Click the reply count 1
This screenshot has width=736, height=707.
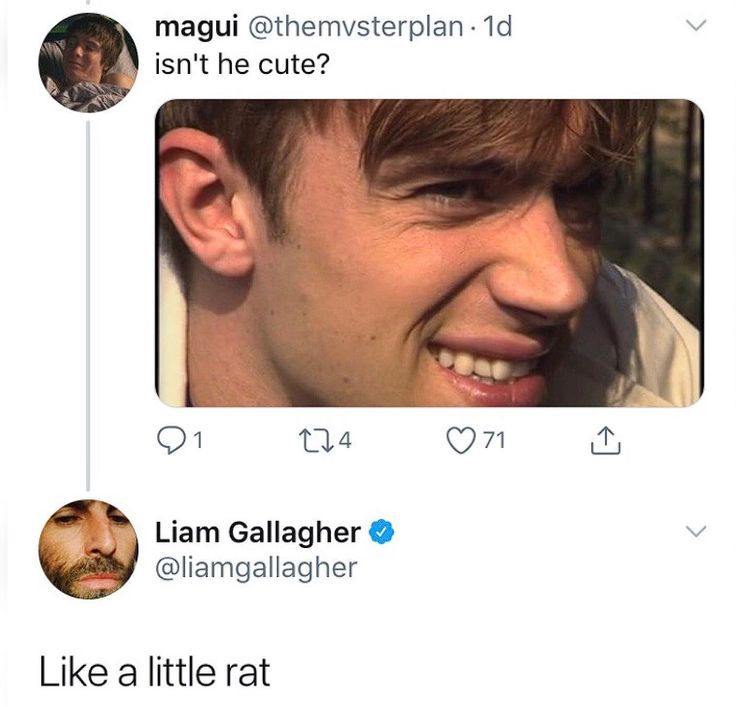pos(198,441)
